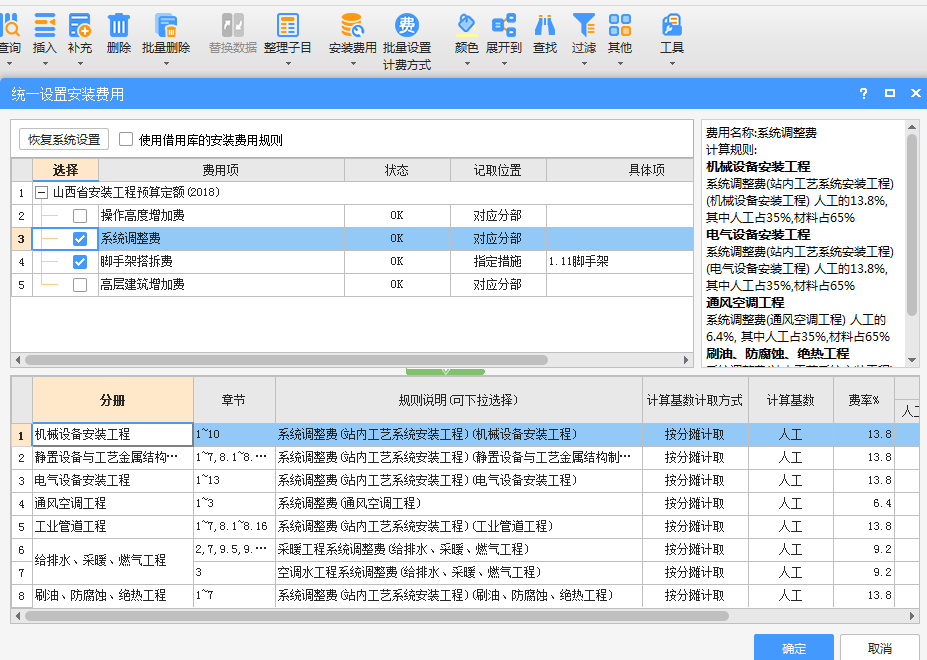Click the 批量设置计费方式 fee icon
Image resolution: width=927 pixels, height=660 pixels.
pyautogui.click(x=407, y=25)
